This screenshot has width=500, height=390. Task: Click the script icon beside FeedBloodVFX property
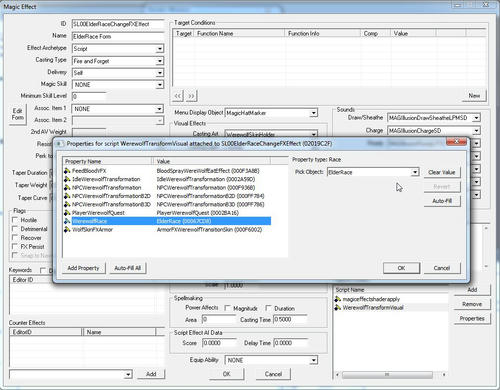coord(67,171)
